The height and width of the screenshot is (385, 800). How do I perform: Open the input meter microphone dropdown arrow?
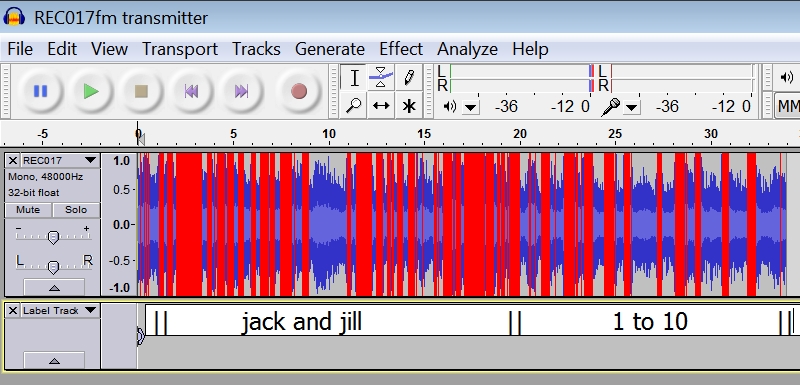(631, 107)
